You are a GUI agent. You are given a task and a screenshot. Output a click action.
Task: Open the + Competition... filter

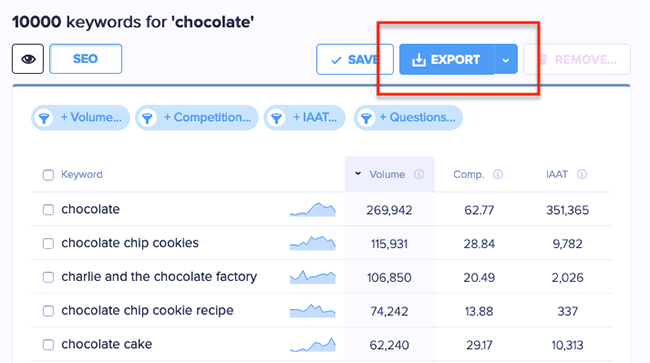pos(197,118)
